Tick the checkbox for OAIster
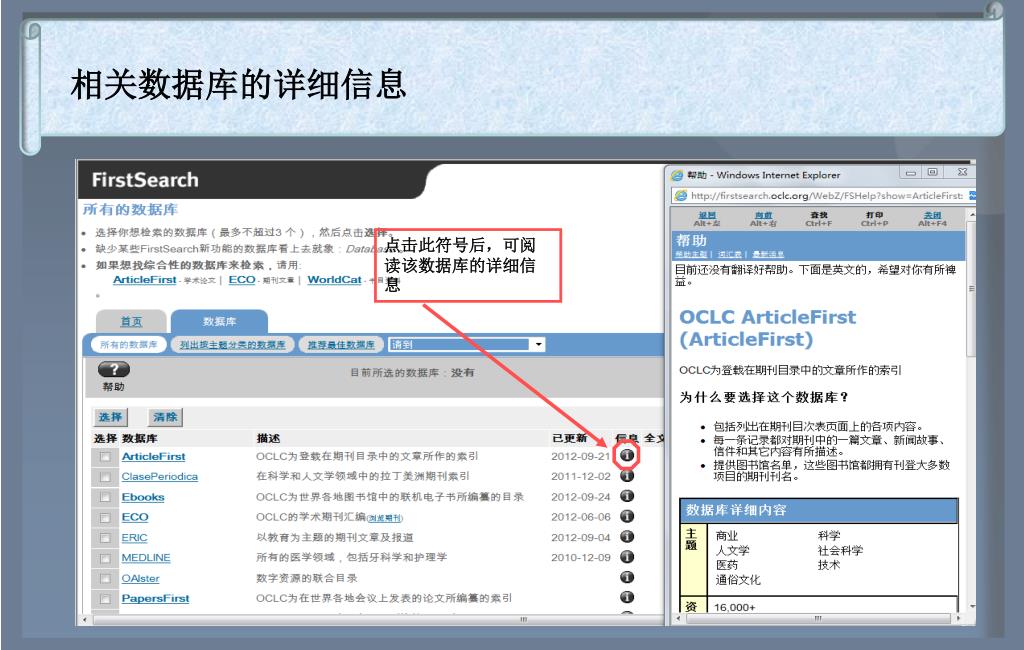This screenshot has width=1024, height=650. [104, 579]
